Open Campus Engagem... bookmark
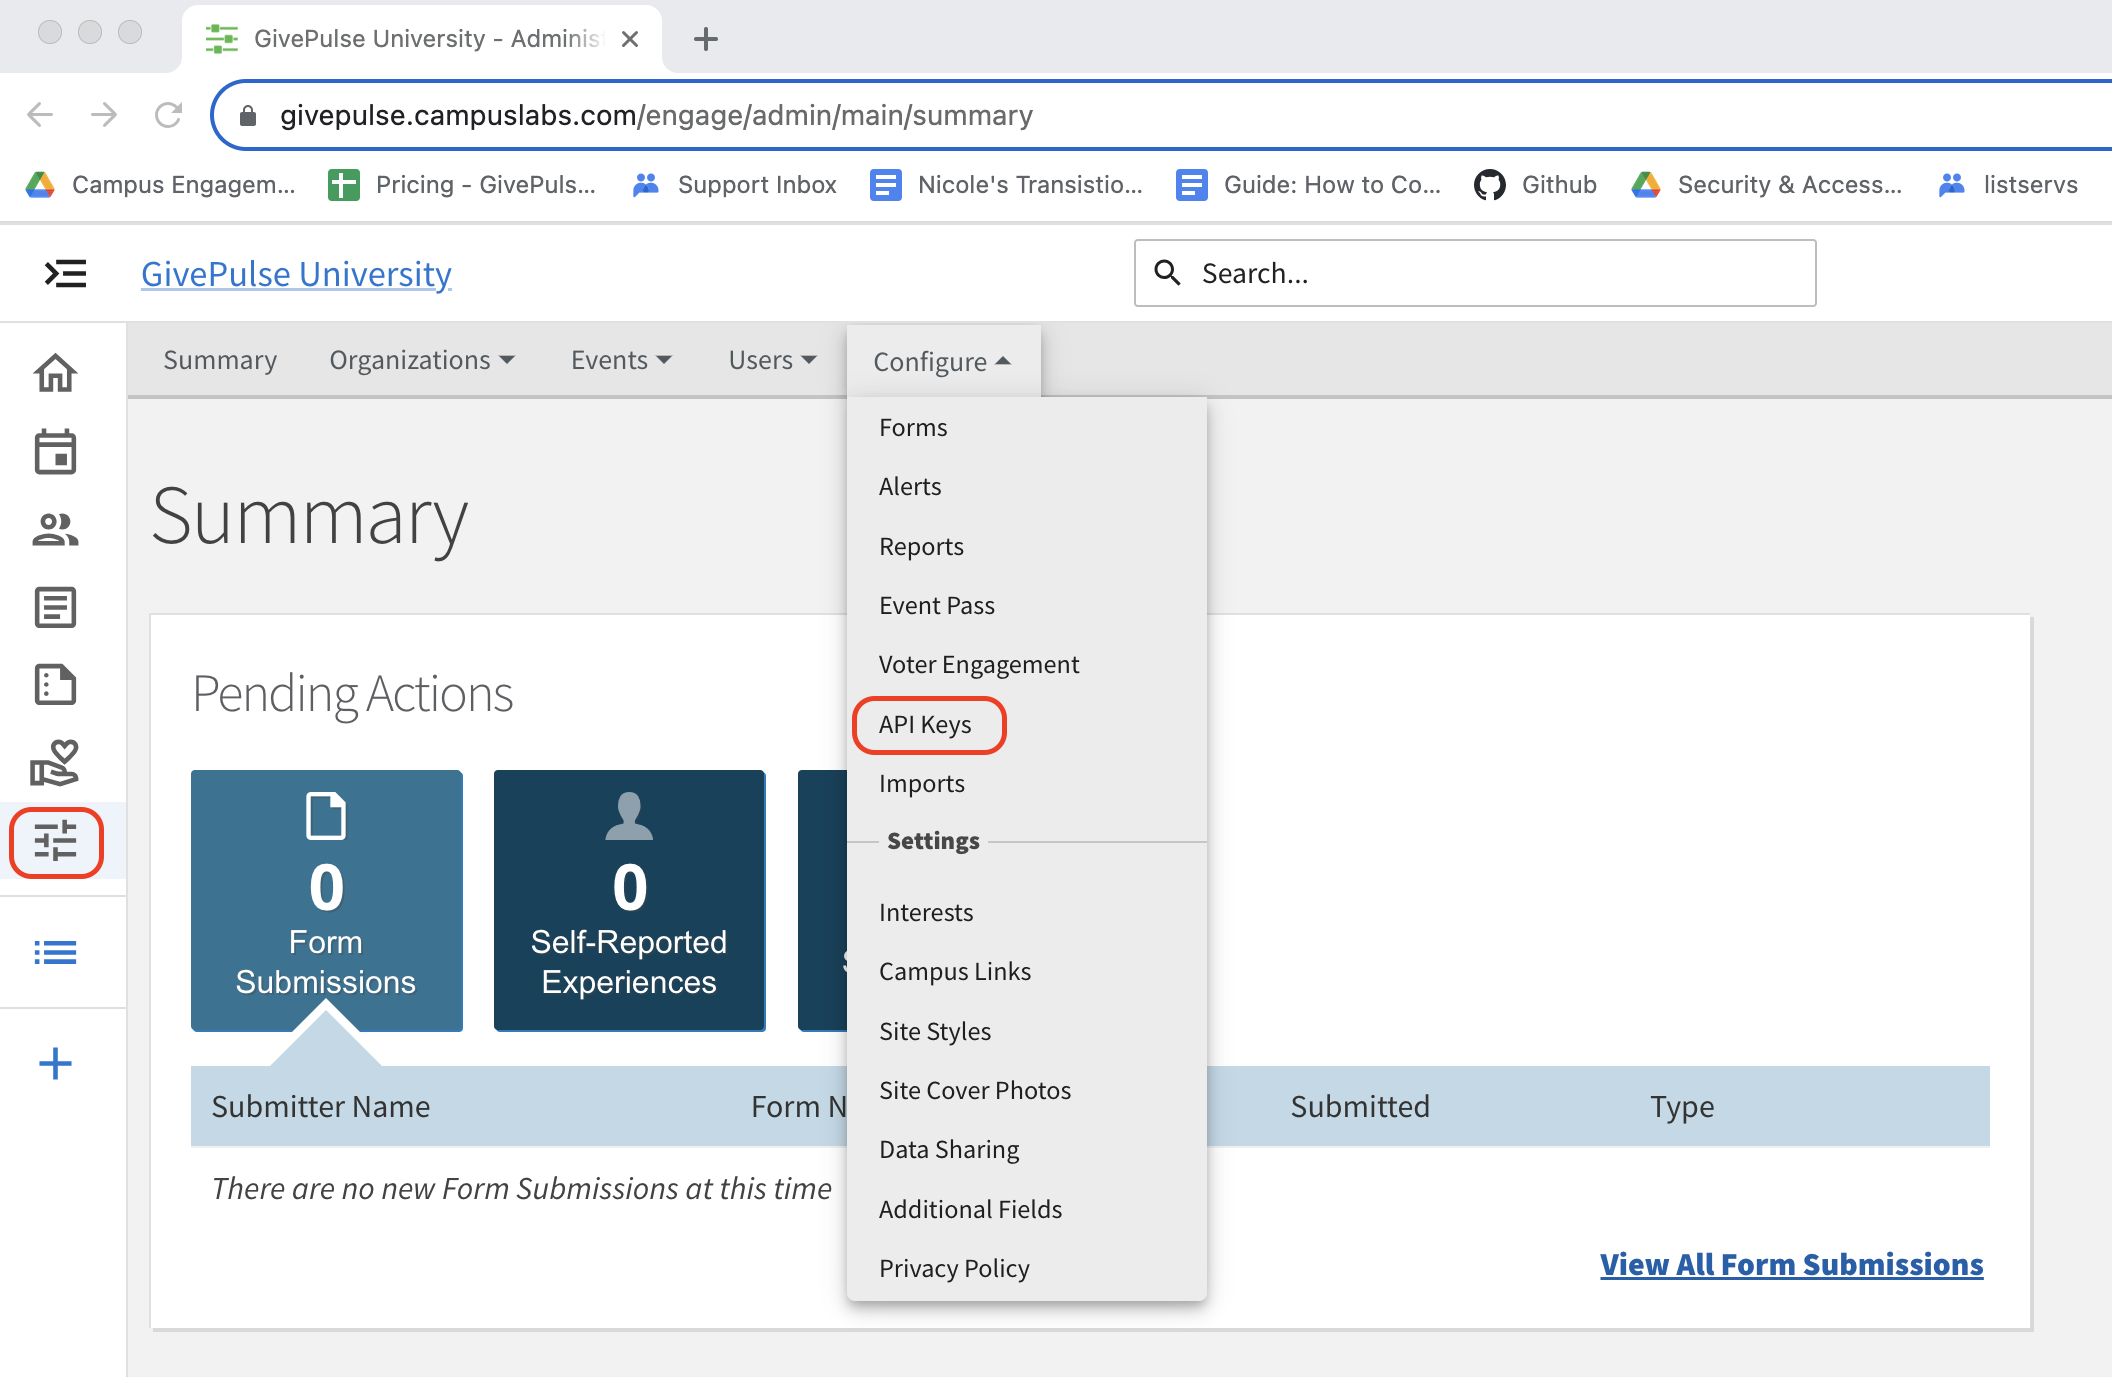 [x=161, y=185]
